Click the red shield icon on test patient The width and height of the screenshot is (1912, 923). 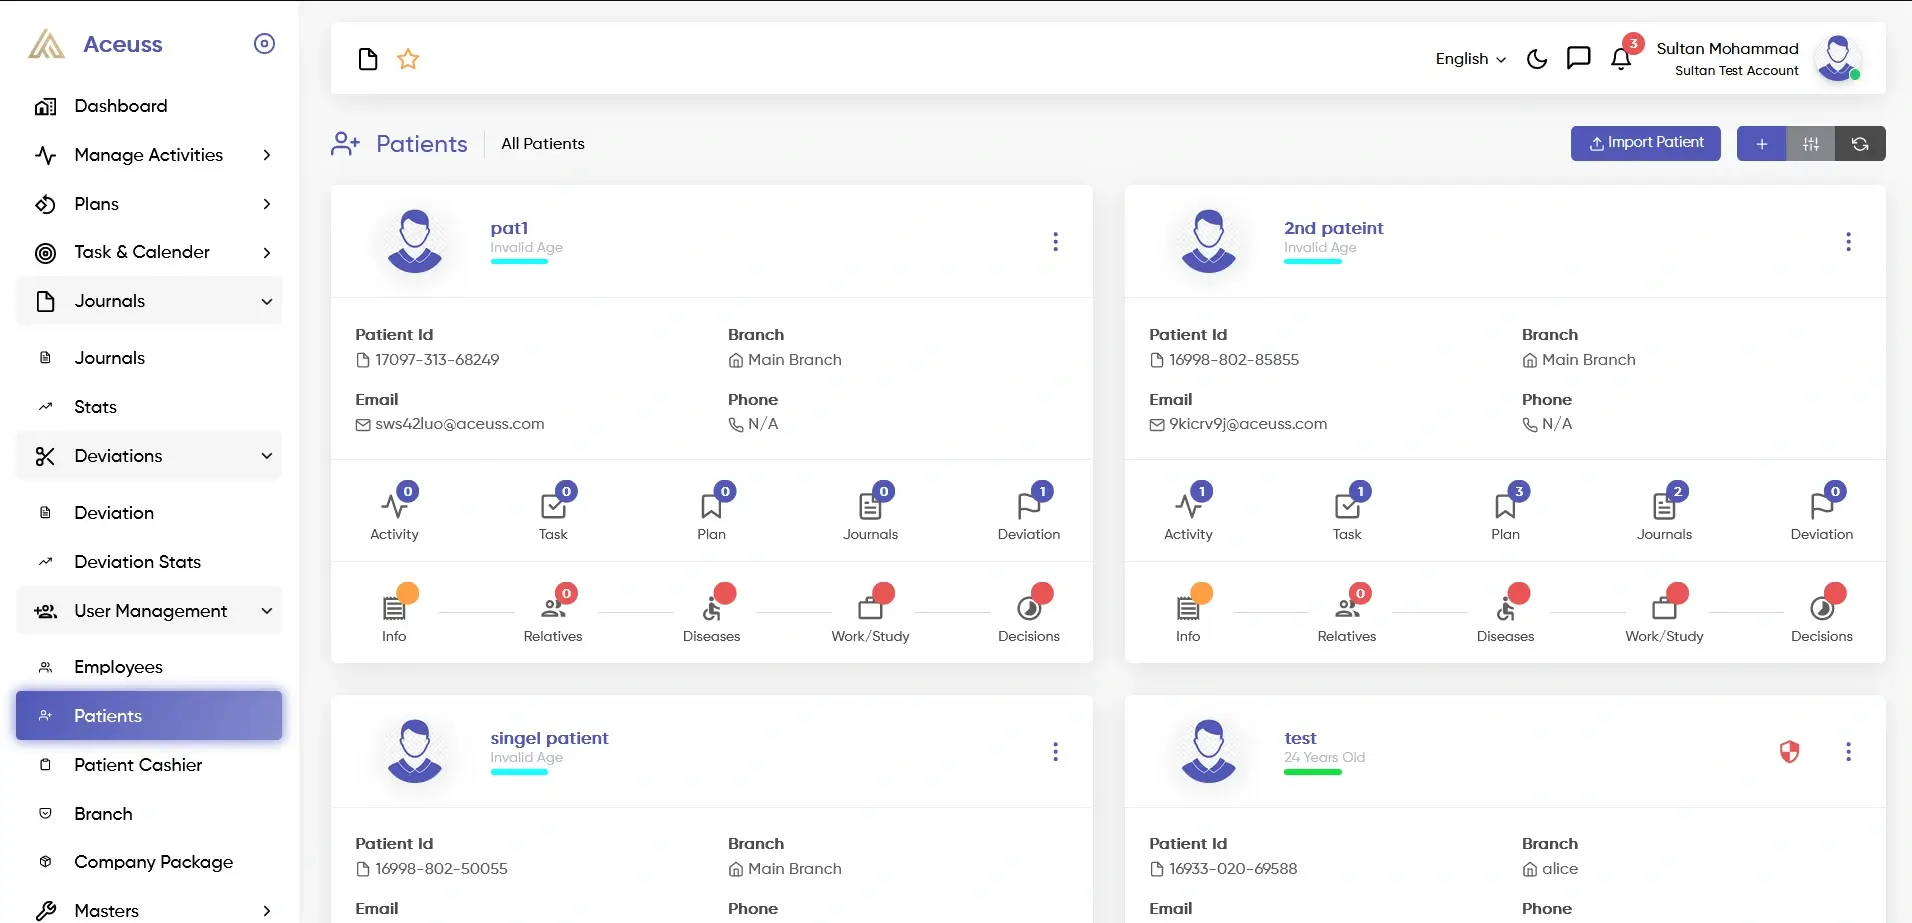click(1790, 752)
